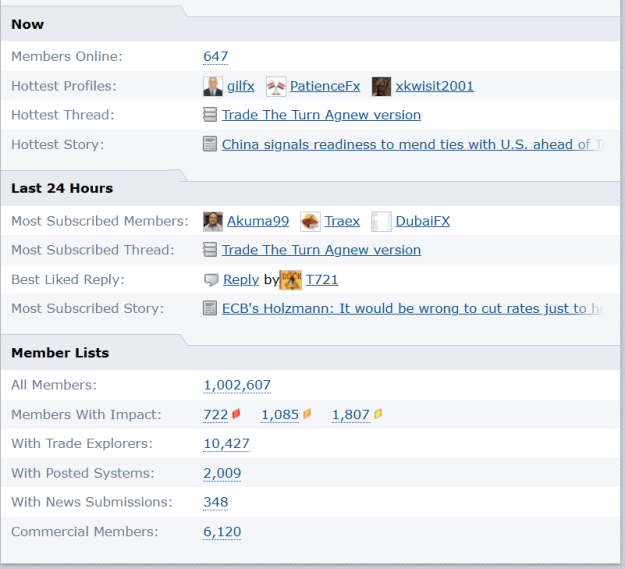
Task: Click news icon beside Hottest Story
Action: (x=210, y=144)
